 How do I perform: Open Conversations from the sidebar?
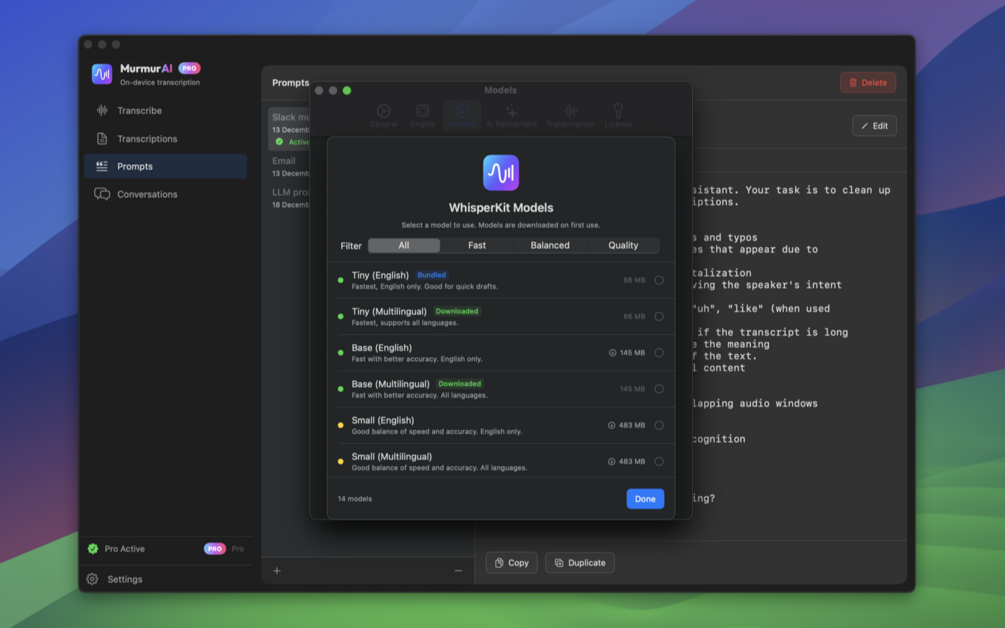click(165, 194)
